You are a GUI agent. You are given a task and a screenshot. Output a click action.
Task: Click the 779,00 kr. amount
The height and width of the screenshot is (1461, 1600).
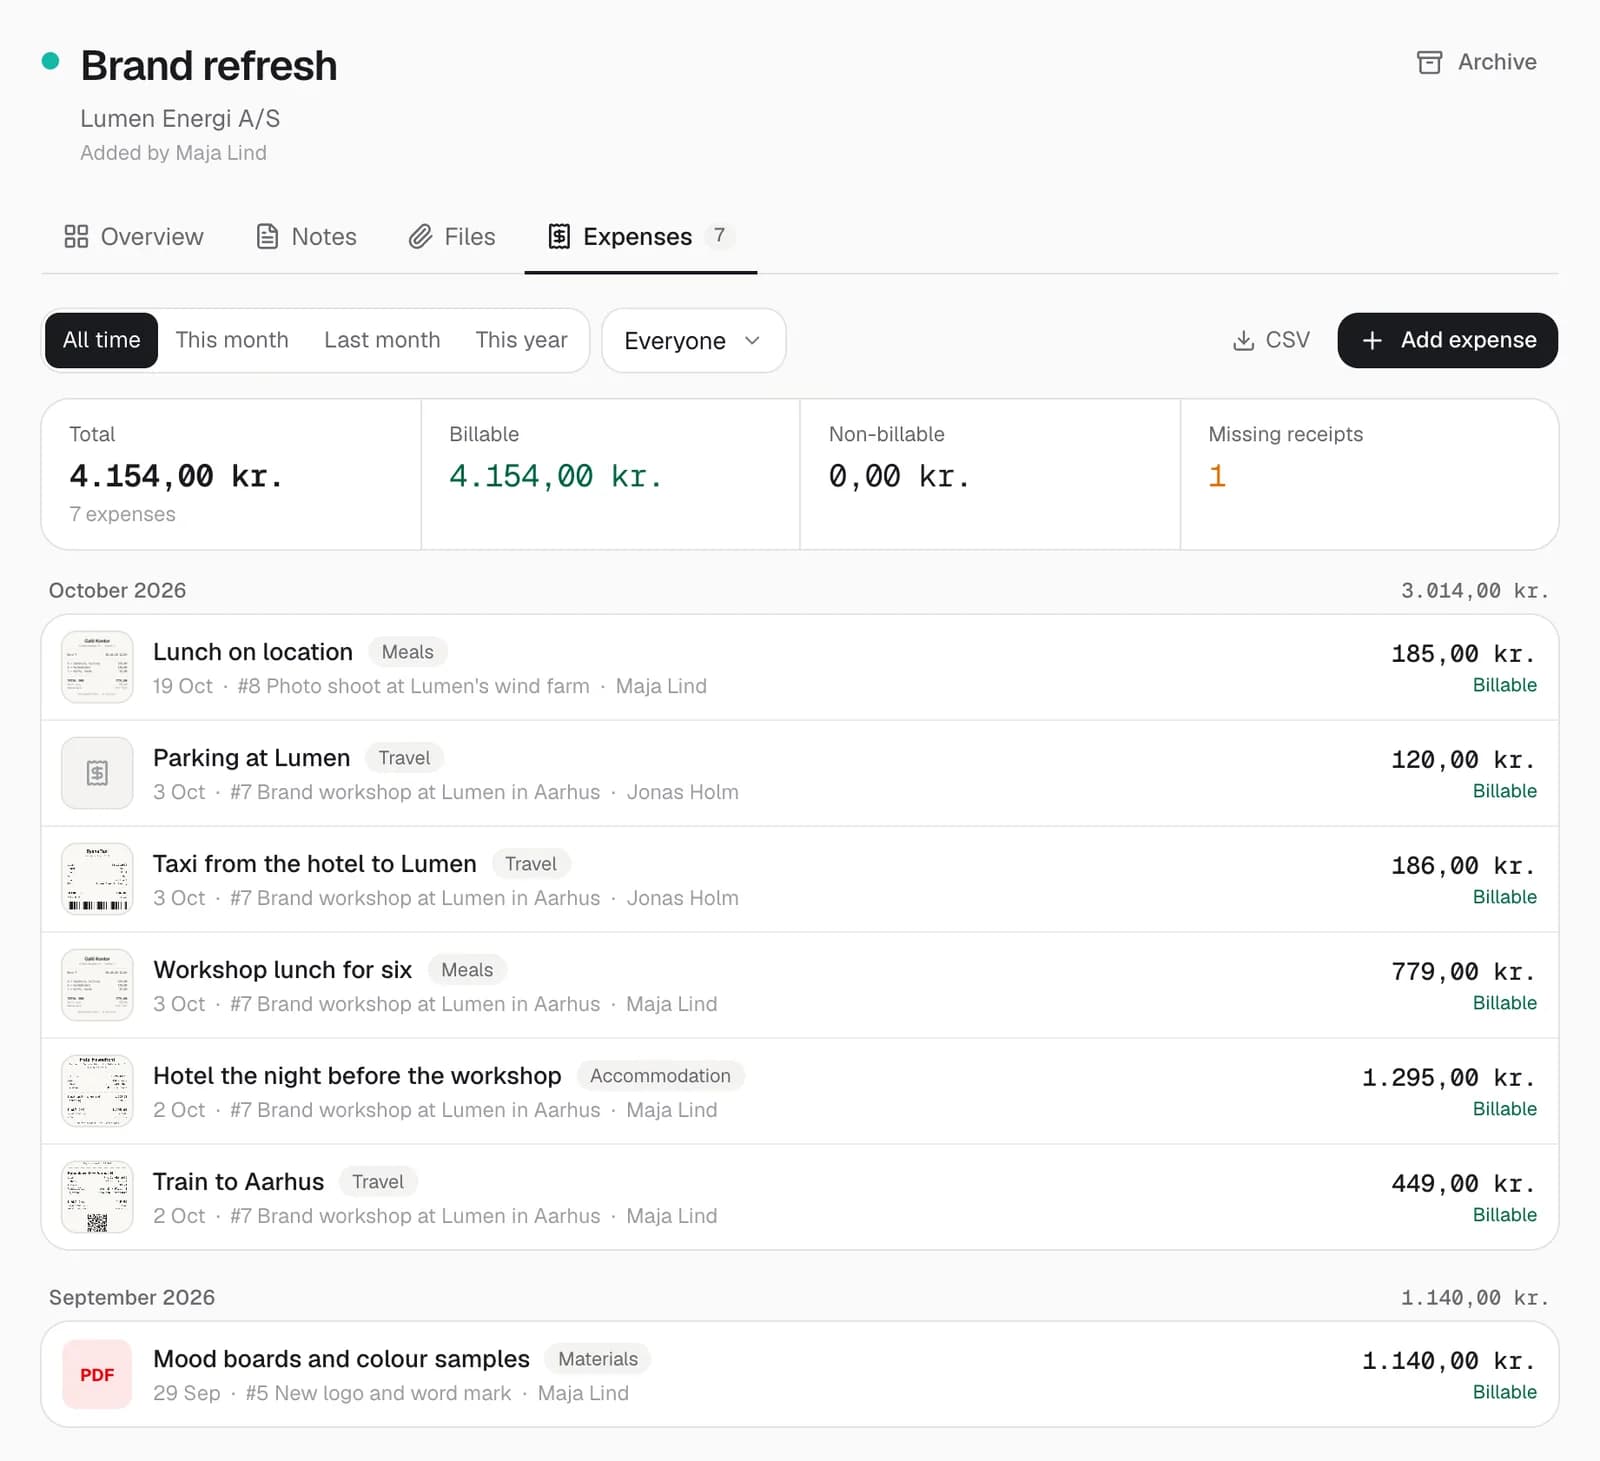click(x=1464, y=972)
